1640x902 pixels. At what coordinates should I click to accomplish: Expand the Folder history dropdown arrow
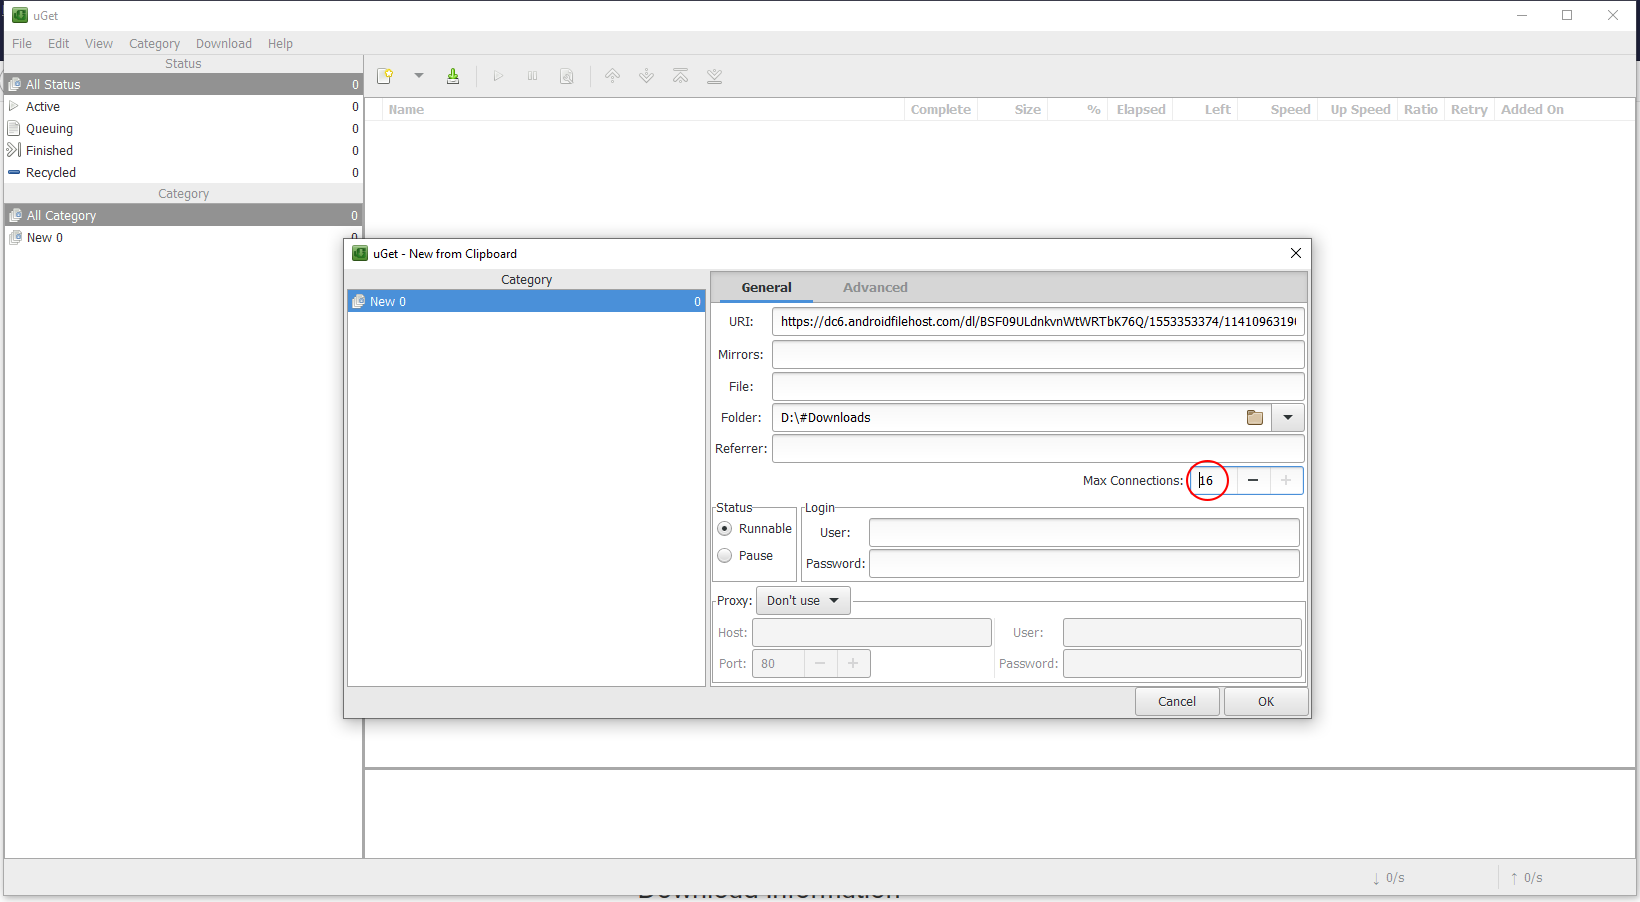coord(1288,418)
